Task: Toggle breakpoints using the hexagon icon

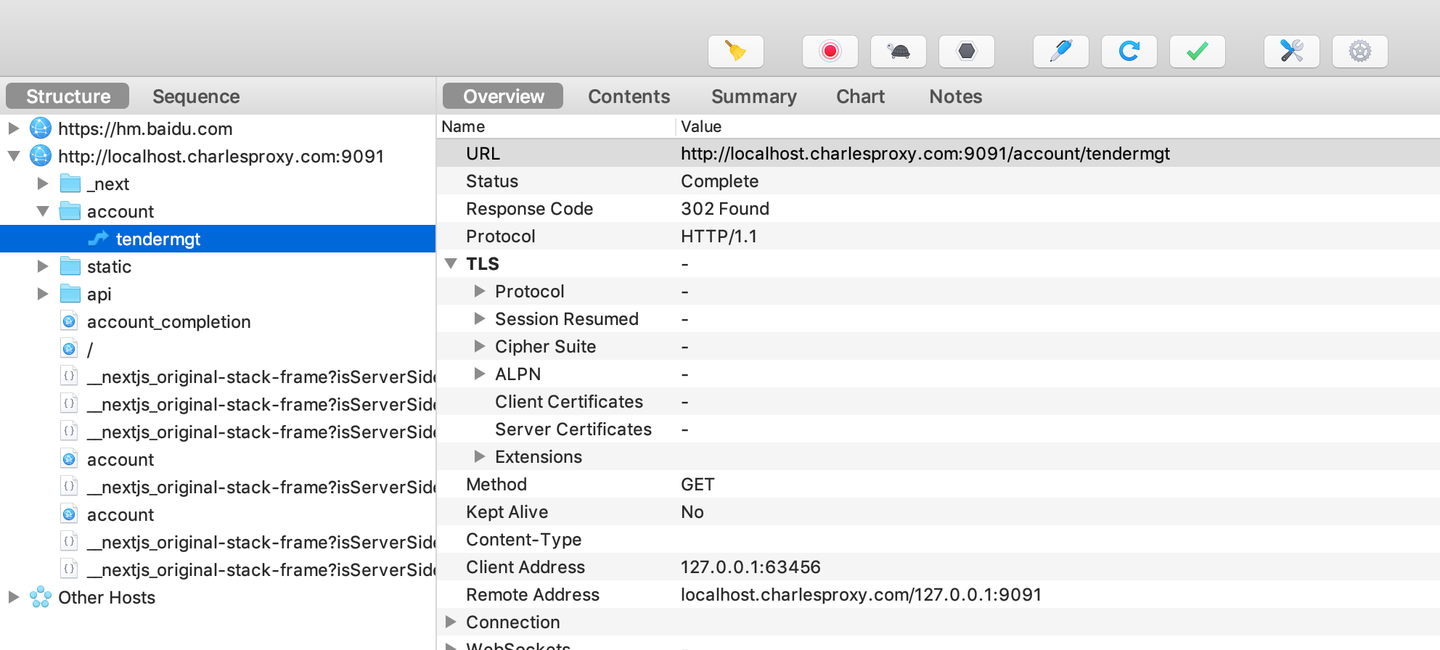Action: pyautogui.click(x=966, y=51)
